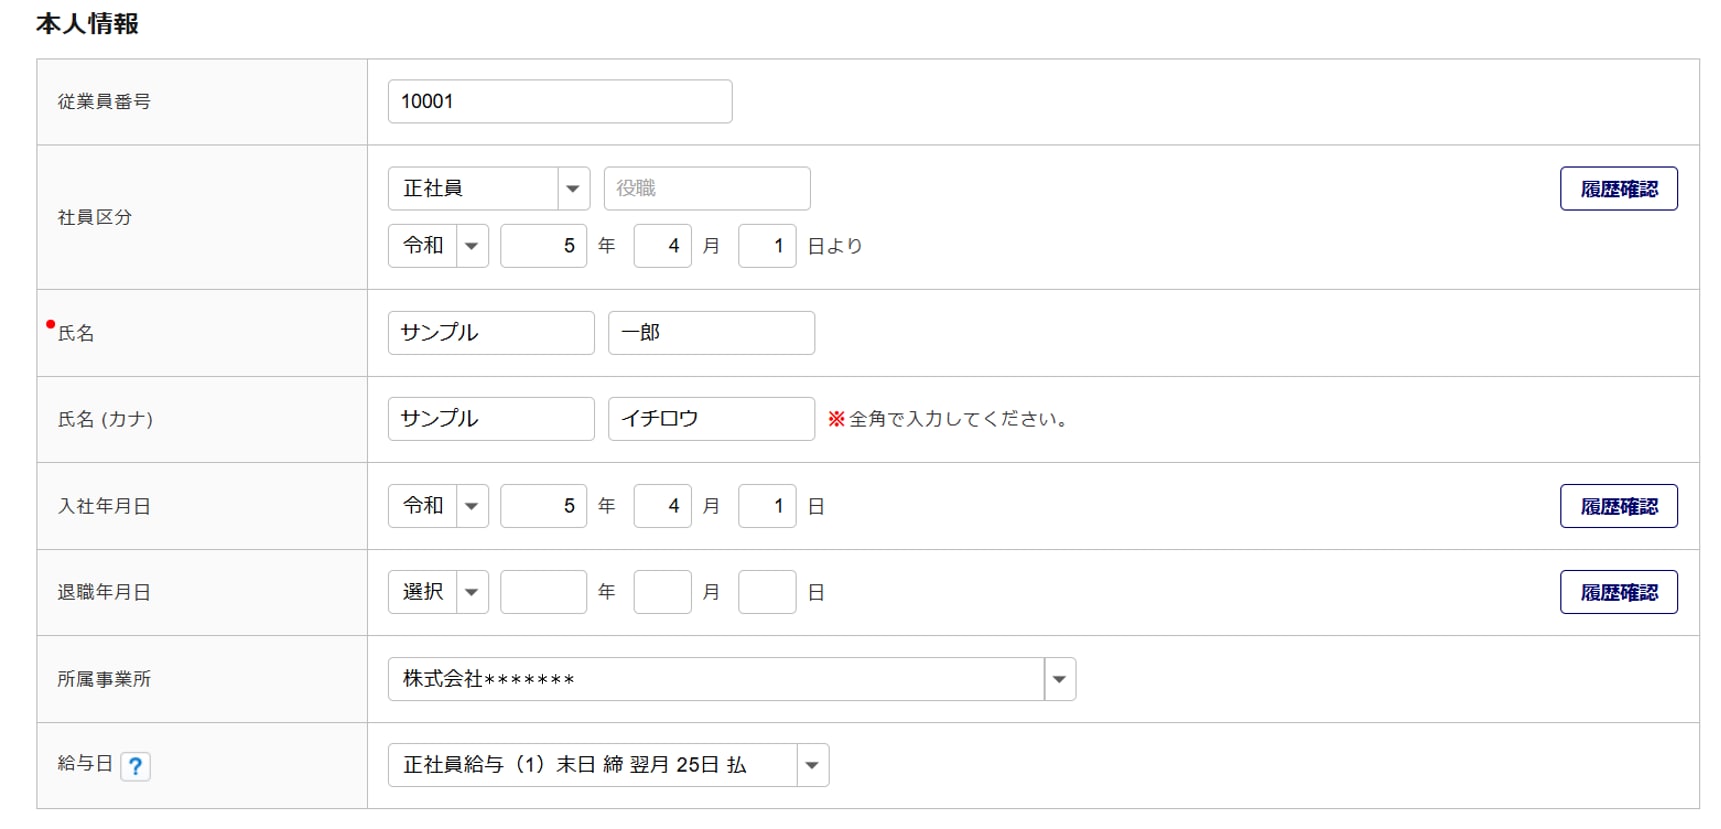1721x829 pixels.
Task: Click 履歴確認 button in 社員区分 row
Action: (x=1618, y=189)
